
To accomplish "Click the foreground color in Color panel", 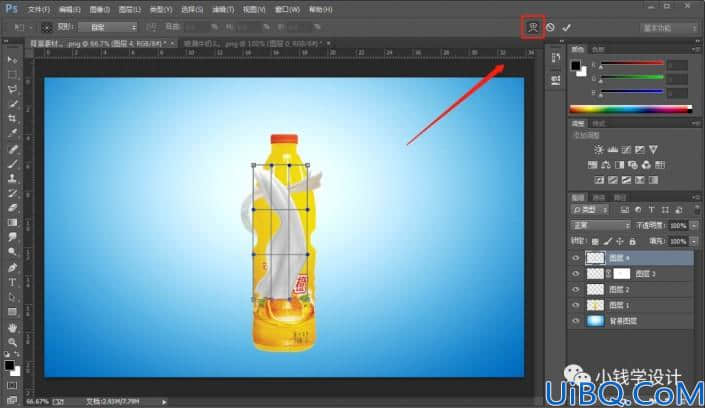I will (576, 65).
